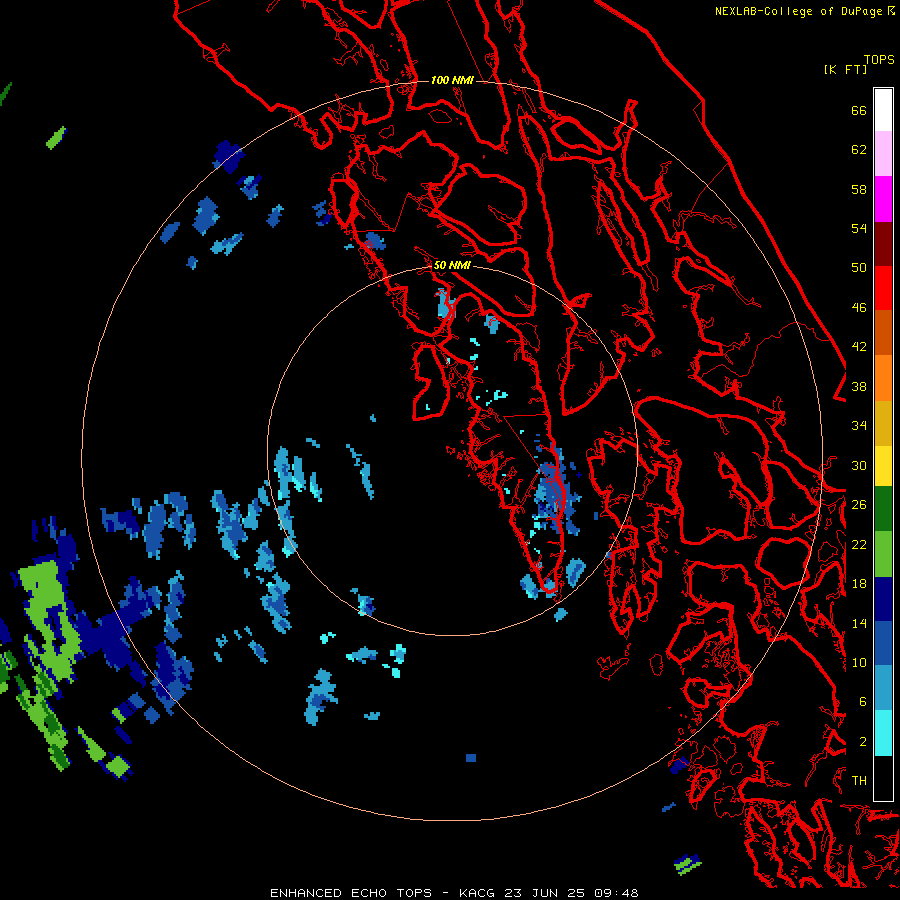900x900 pixels.
Task: Click the 22 legend value
Action: coord(859,544)
